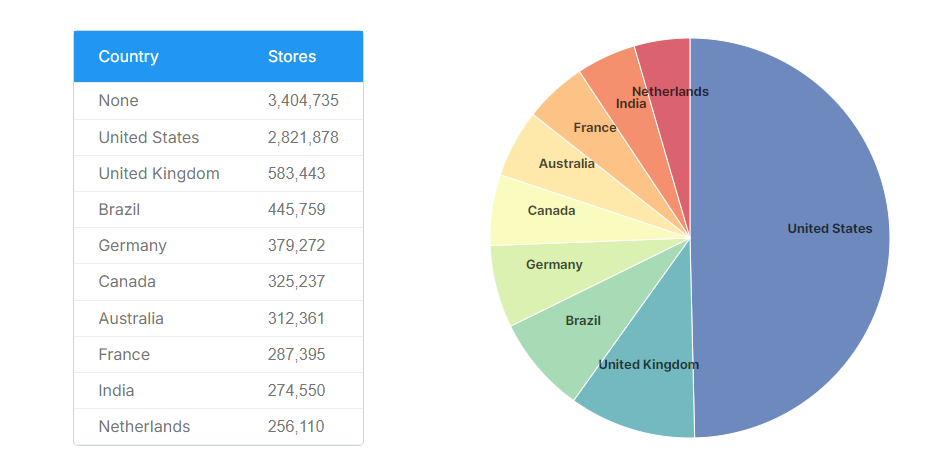The width and height of the screenshot is (933, 473).
Task: Click the Canada pie slice label
Action: coord(551,211)
